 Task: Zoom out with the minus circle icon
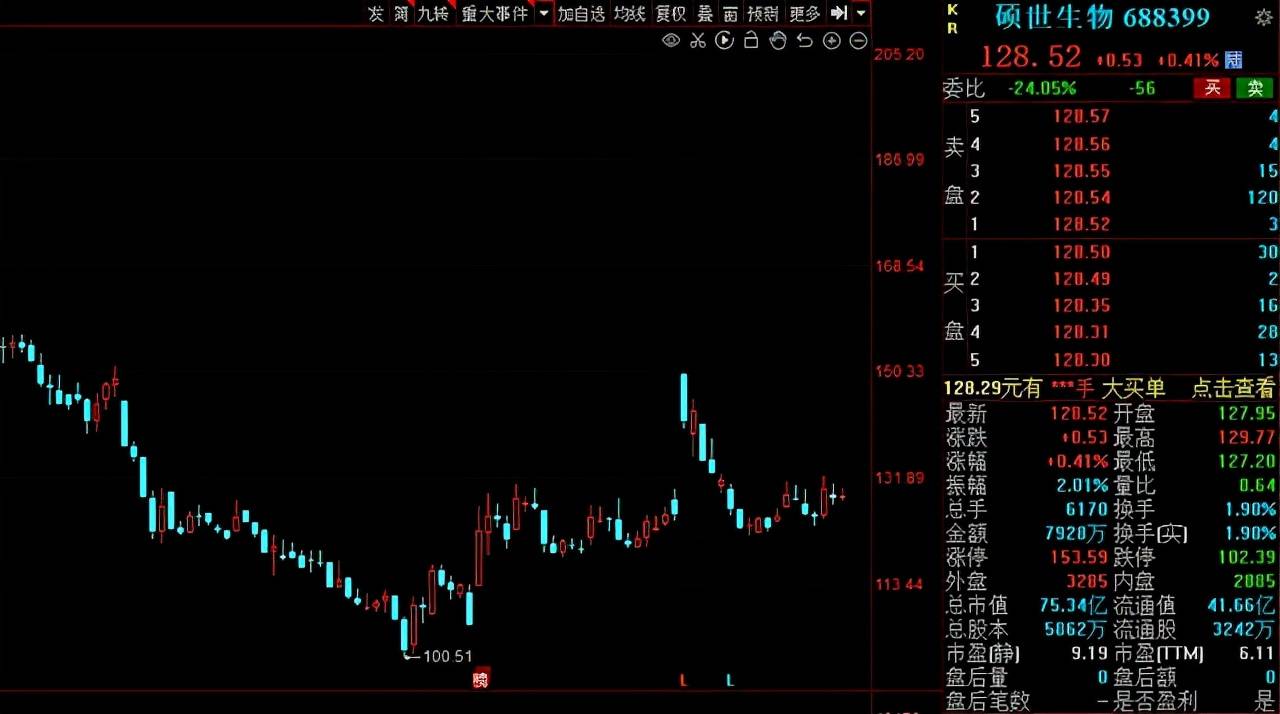[x=858, y=41]
